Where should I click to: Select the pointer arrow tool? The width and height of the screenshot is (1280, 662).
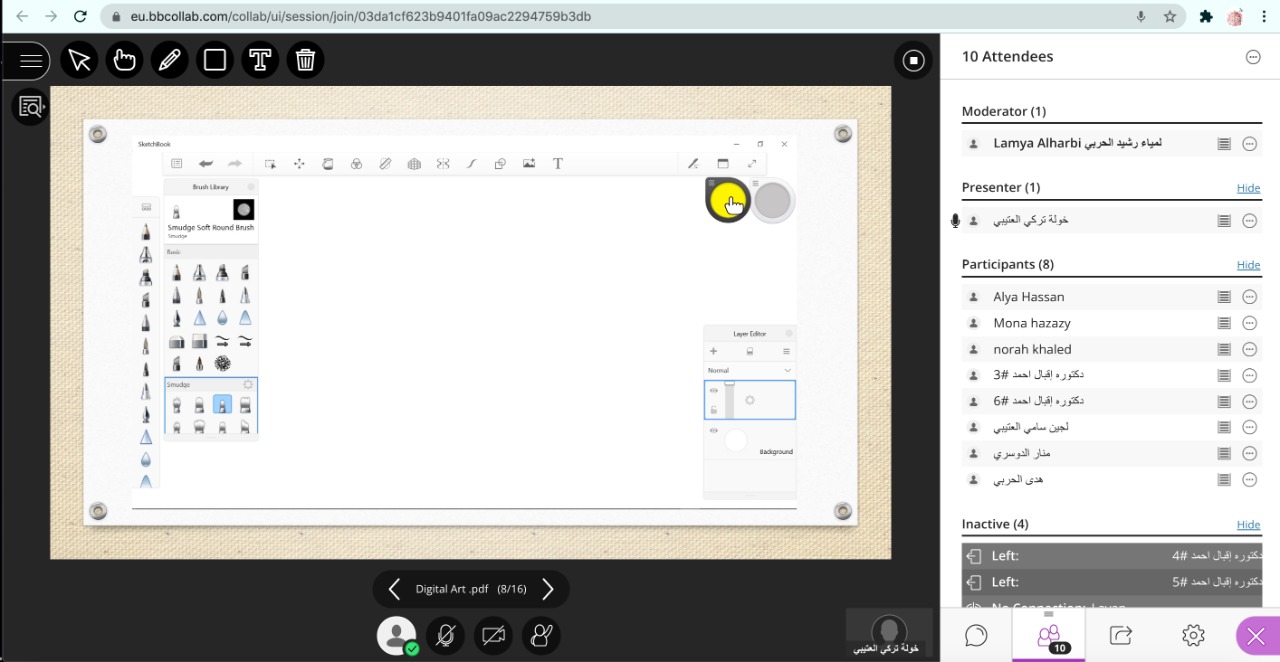[x=79, y=61]
